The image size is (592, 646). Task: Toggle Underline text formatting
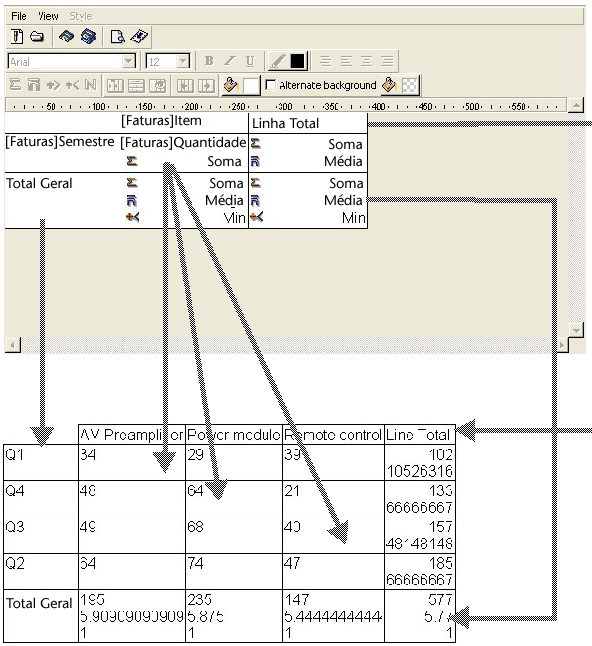pos(250,61)
